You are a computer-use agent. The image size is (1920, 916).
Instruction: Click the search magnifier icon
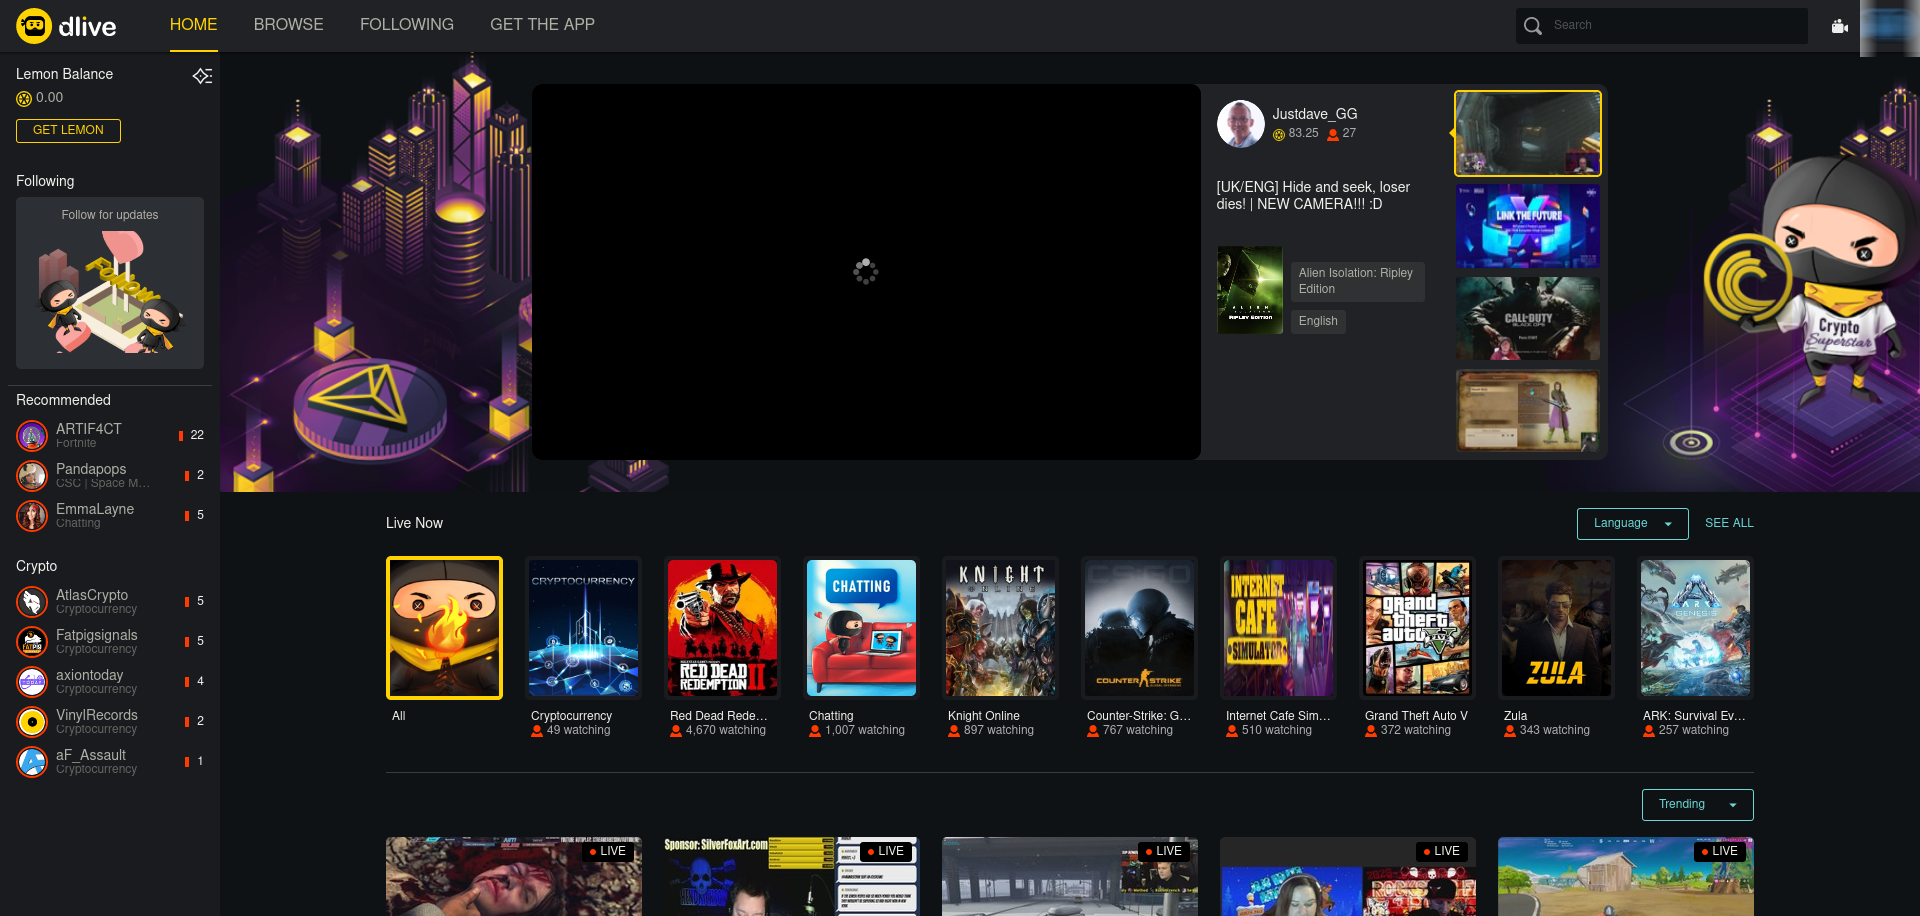(x=1532, y=26)
